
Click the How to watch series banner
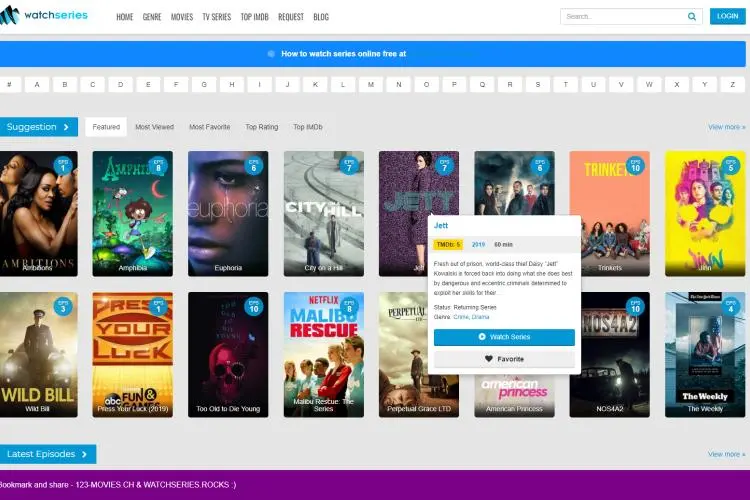[373, 54]
